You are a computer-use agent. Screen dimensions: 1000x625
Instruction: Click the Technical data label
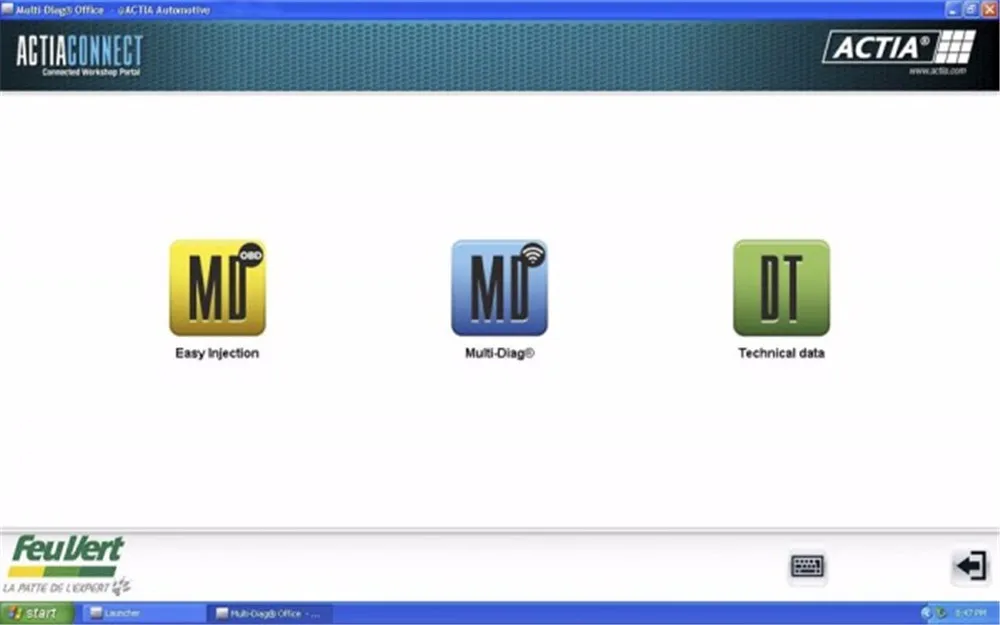(x=781, y=353)
